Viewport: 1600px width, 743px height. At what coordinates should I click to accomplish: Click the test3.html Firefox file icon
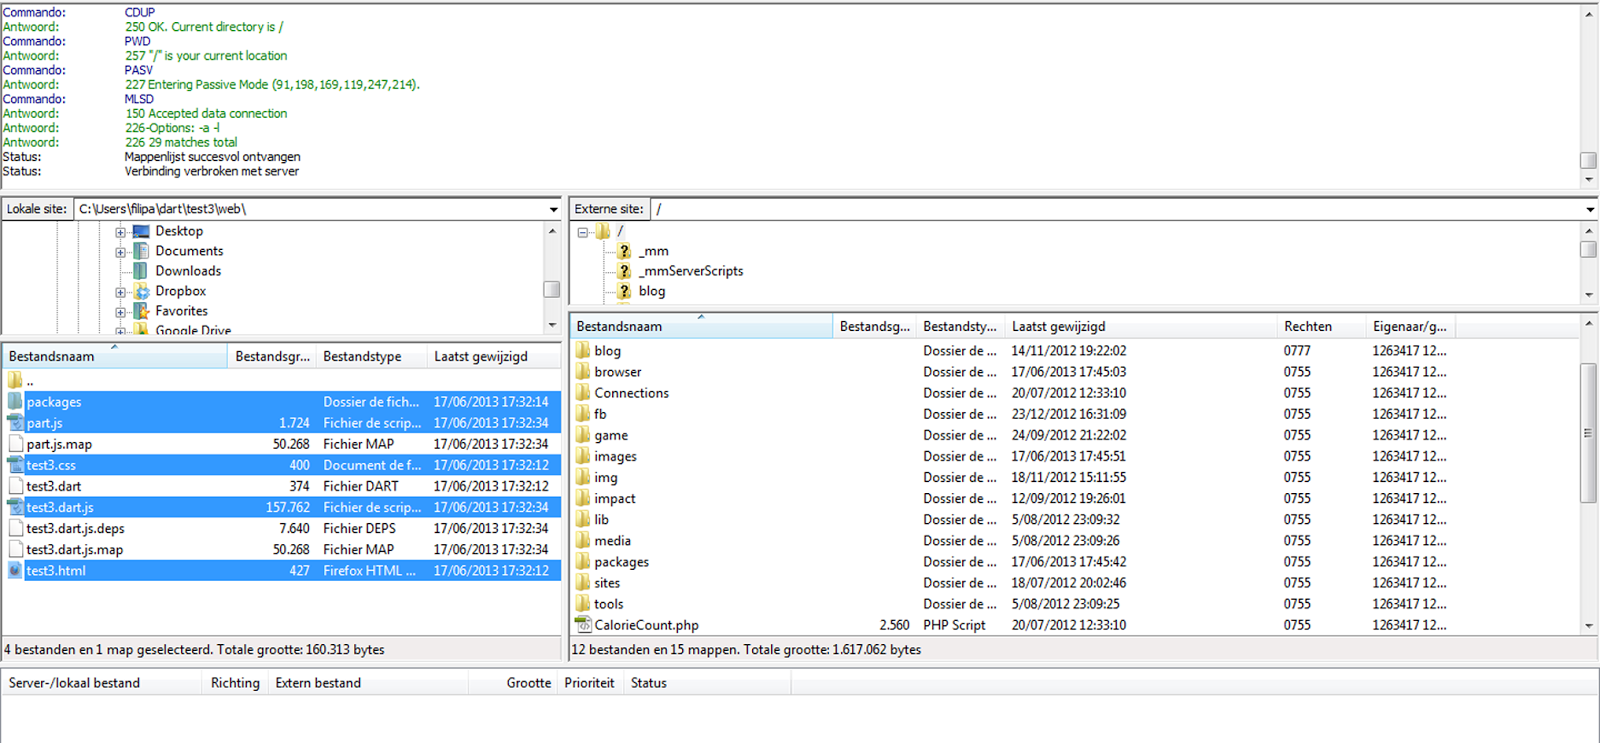coord(15,570)
